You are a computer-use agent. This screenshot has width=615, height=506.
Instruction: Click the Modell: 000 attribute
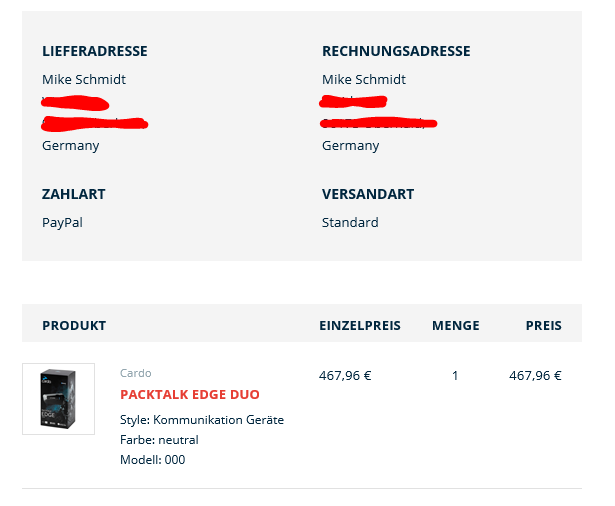tap(153, 459)
